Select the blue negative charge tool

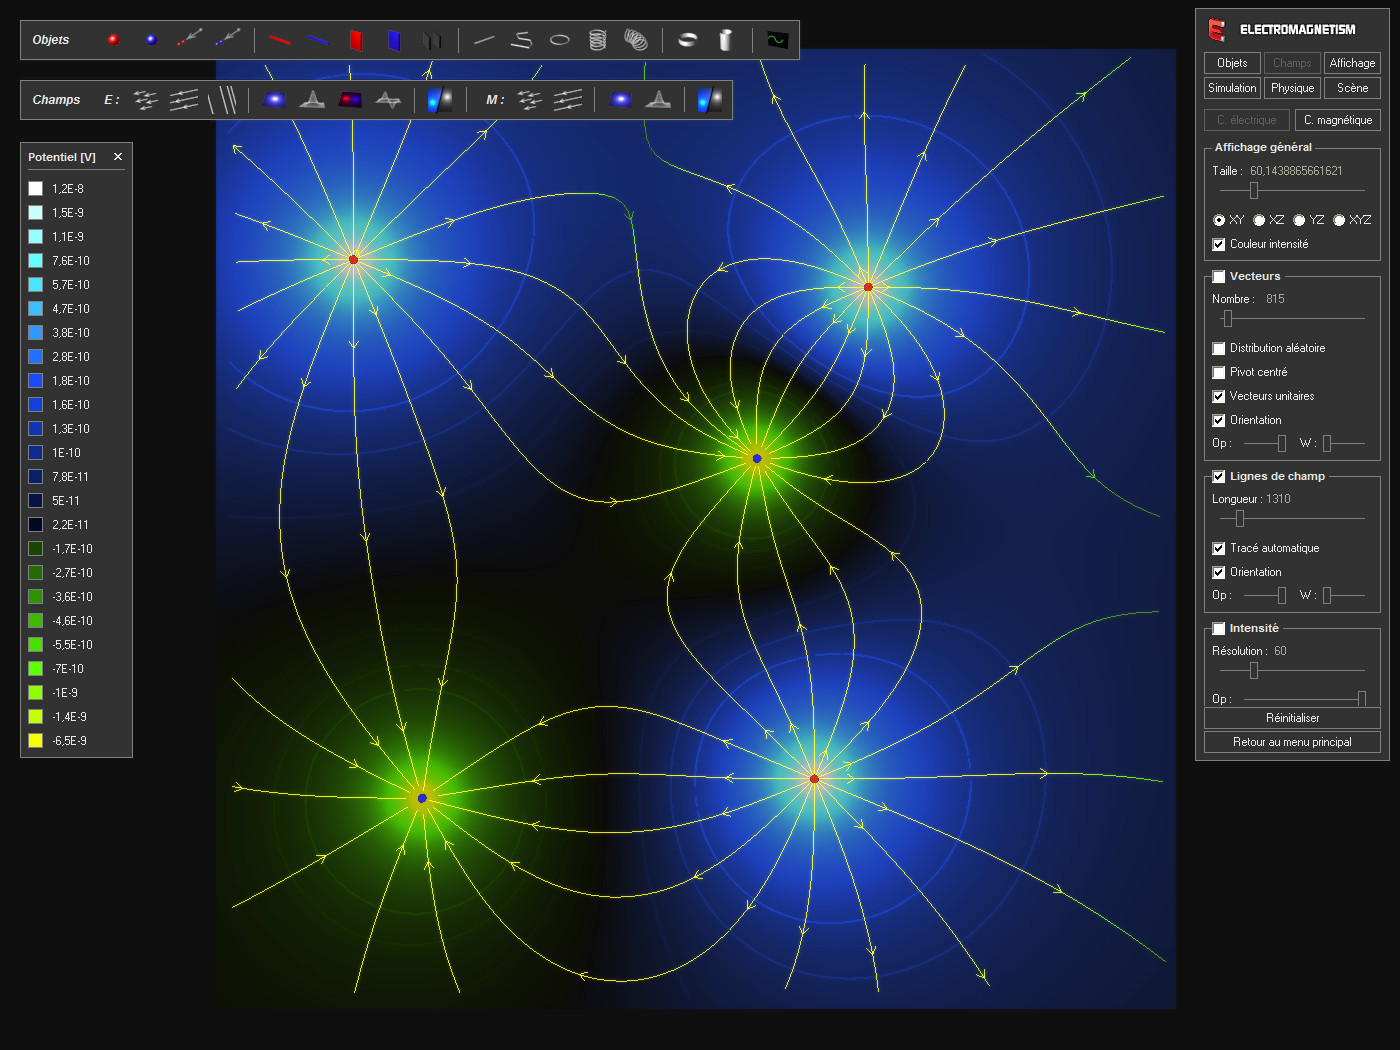pyautogui.click(x=151, y=39)
